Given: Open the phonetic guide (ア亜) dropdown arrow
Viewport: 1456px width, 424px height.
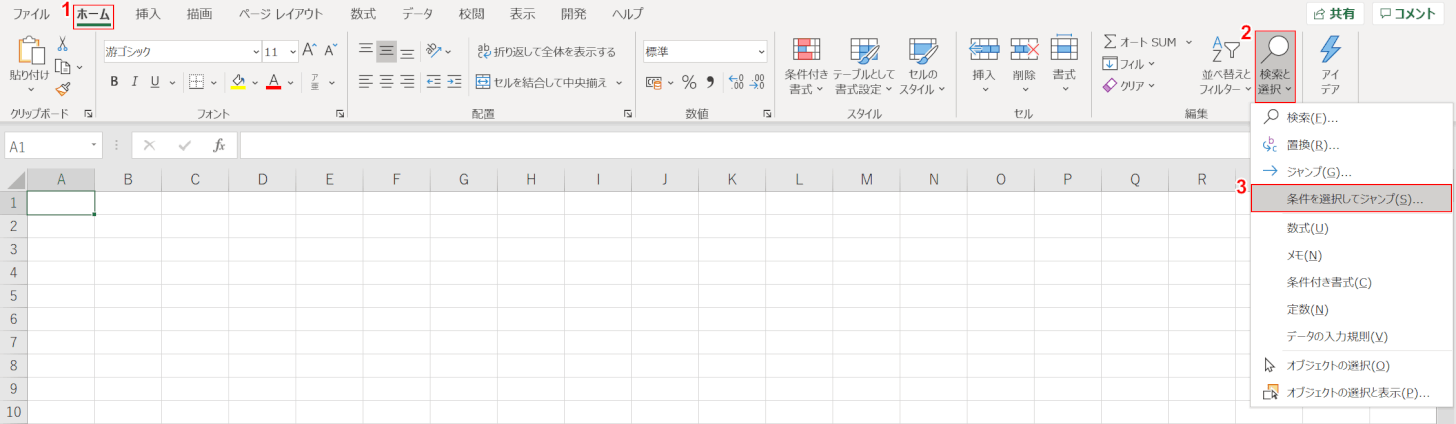Looking at the screenshot, I should click(330, 82).
